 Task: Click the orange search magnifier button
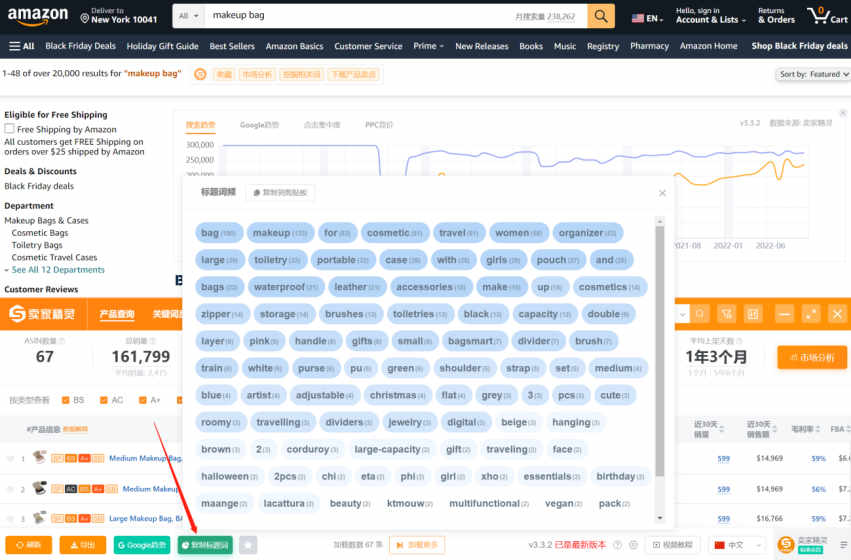(x=601, y=16)
